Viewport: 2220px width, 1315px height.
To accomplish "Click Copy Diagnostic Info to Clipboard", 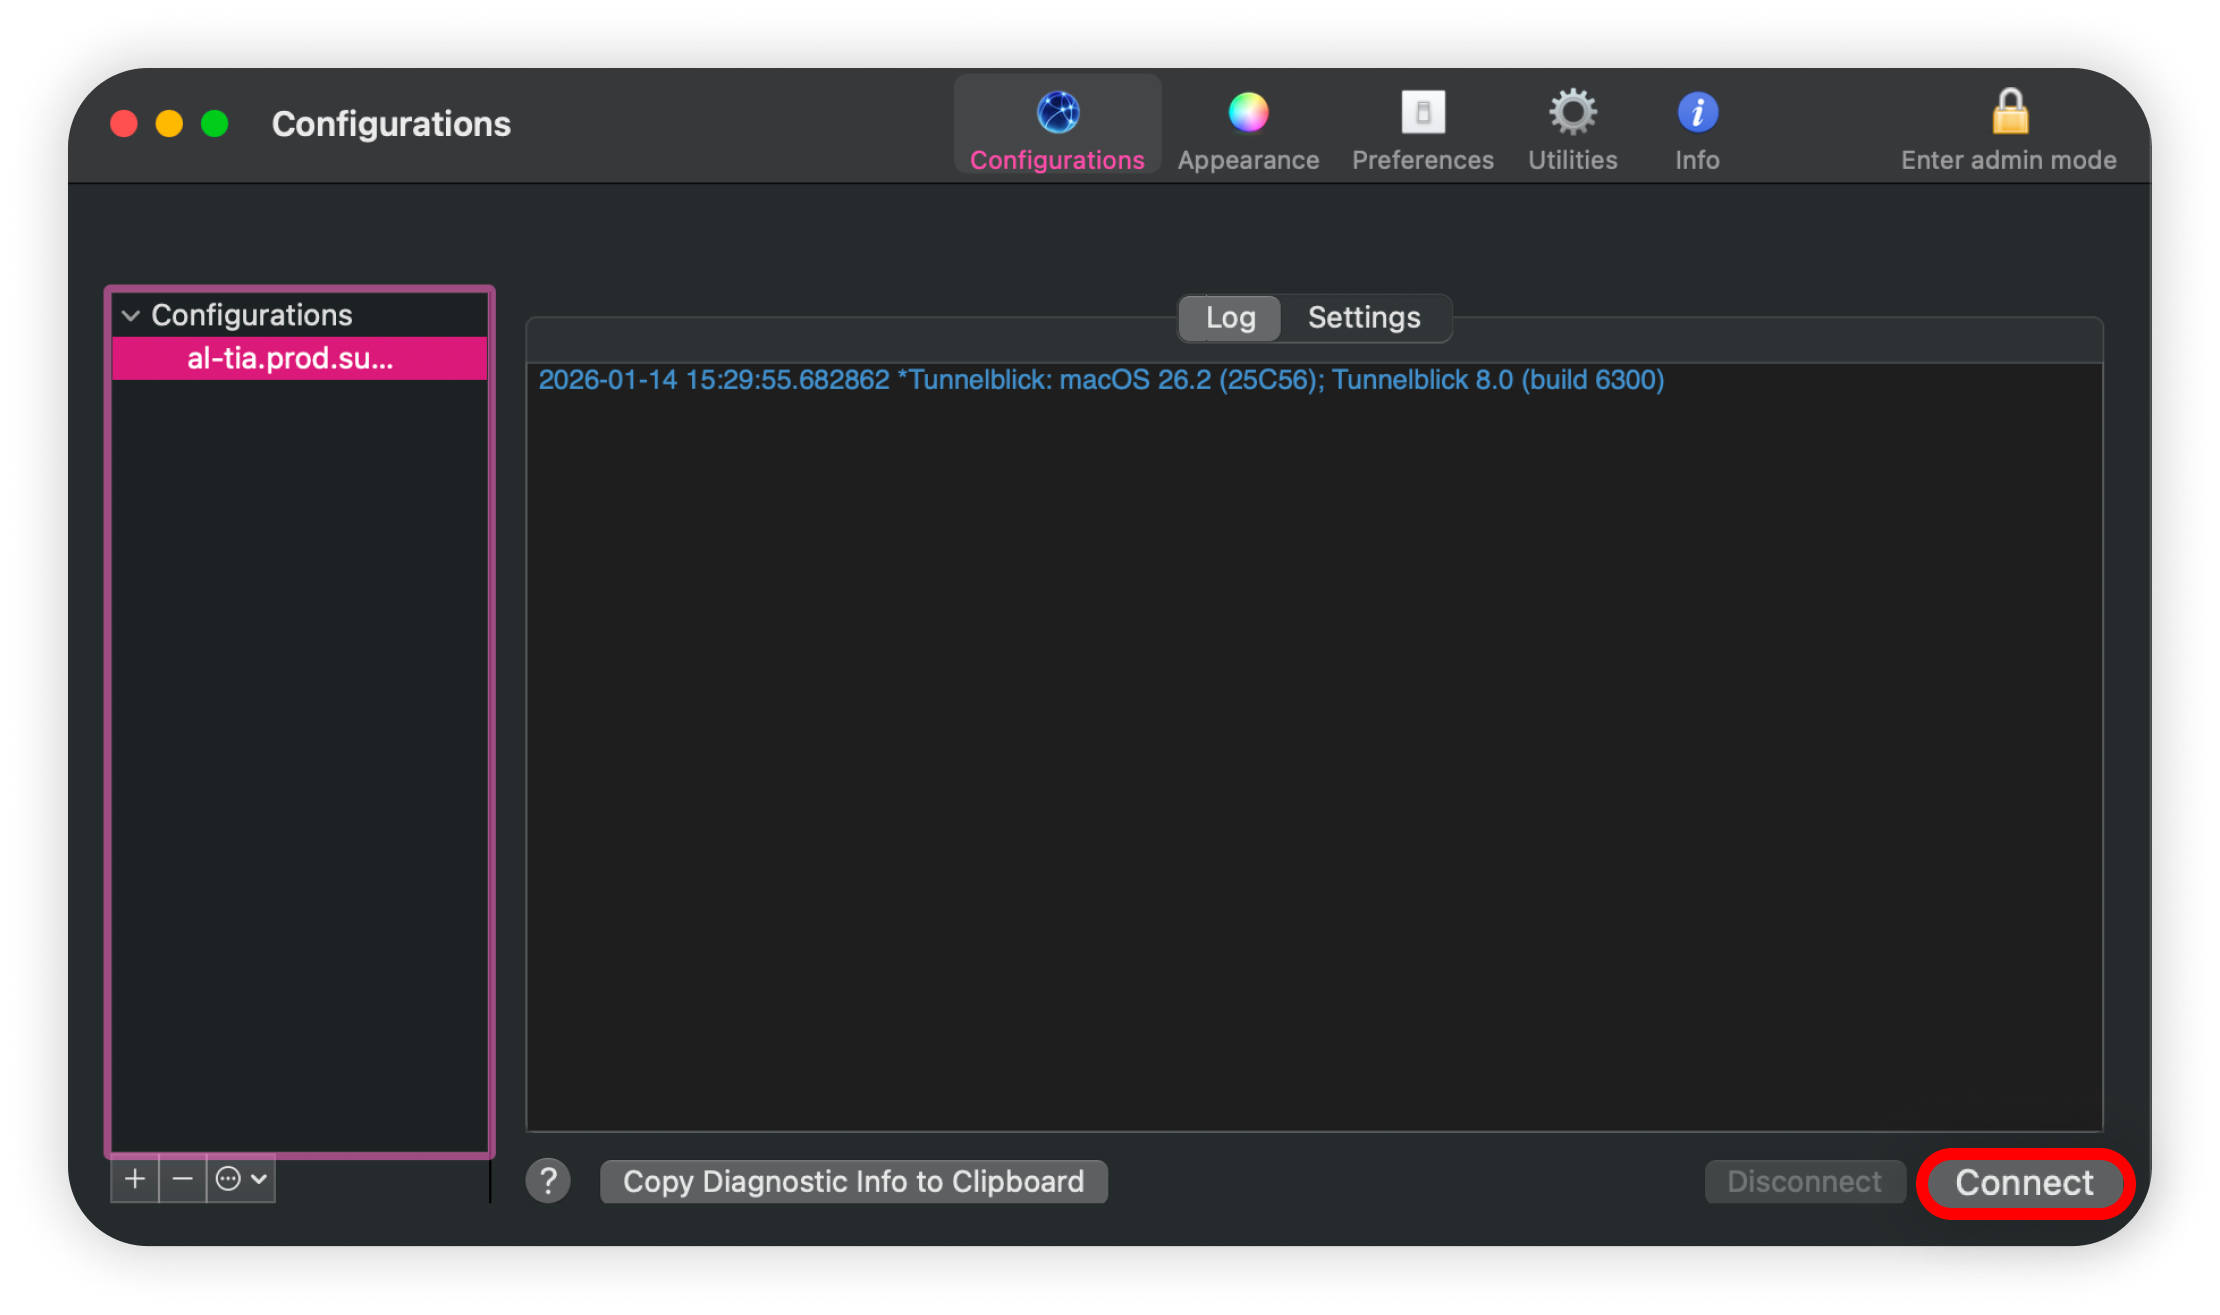I will 853,1182.
